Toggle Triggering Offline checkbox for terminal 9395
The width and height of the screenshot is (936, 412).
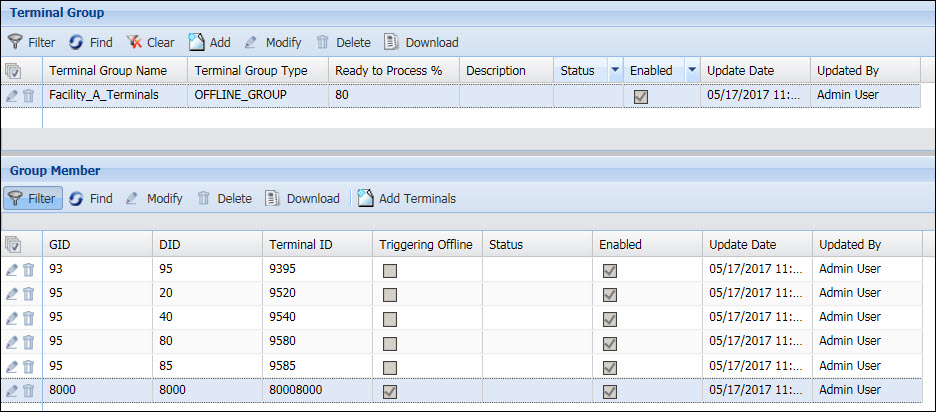click(x=390, y=271)
